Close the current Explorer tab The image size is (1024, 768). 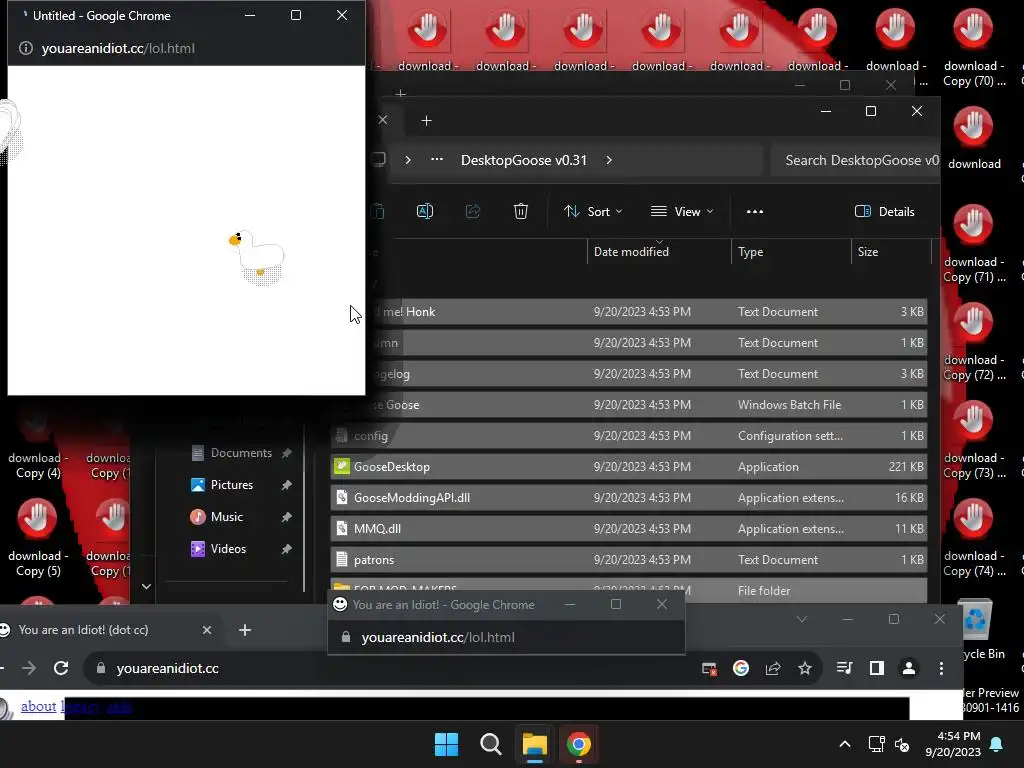383,120
